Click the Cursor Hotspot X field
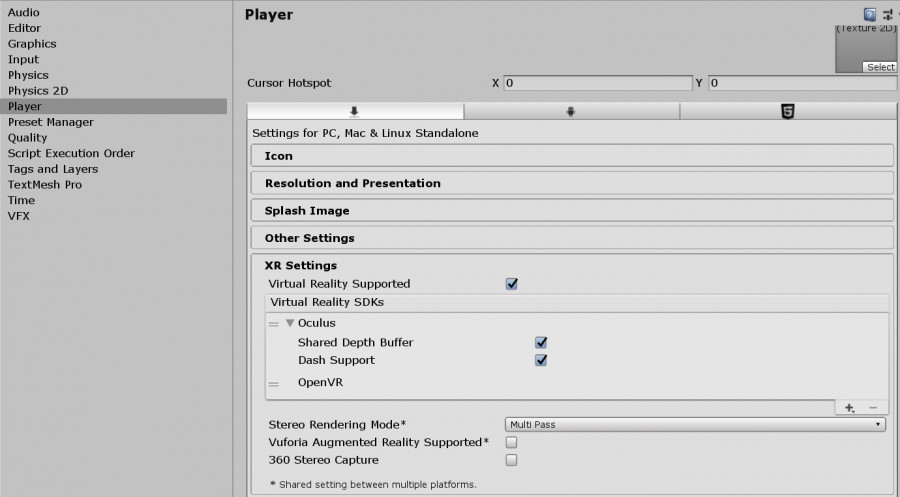 [598, 83]
